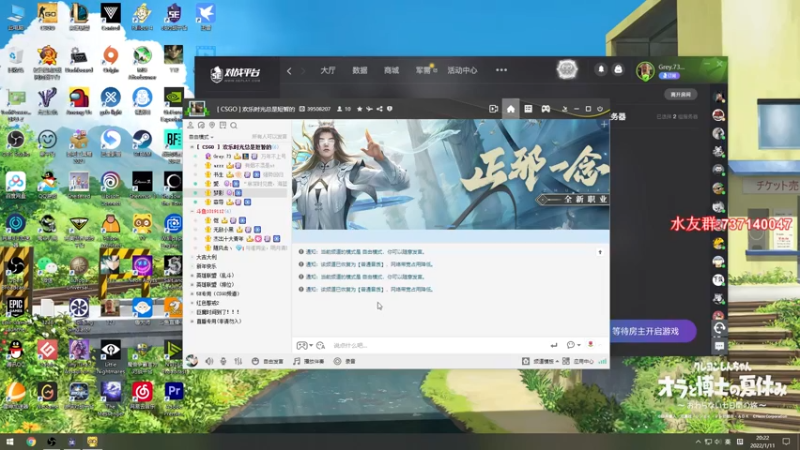
Task: Open the 商城 tab in 对战平台
Action: (391, 70)
